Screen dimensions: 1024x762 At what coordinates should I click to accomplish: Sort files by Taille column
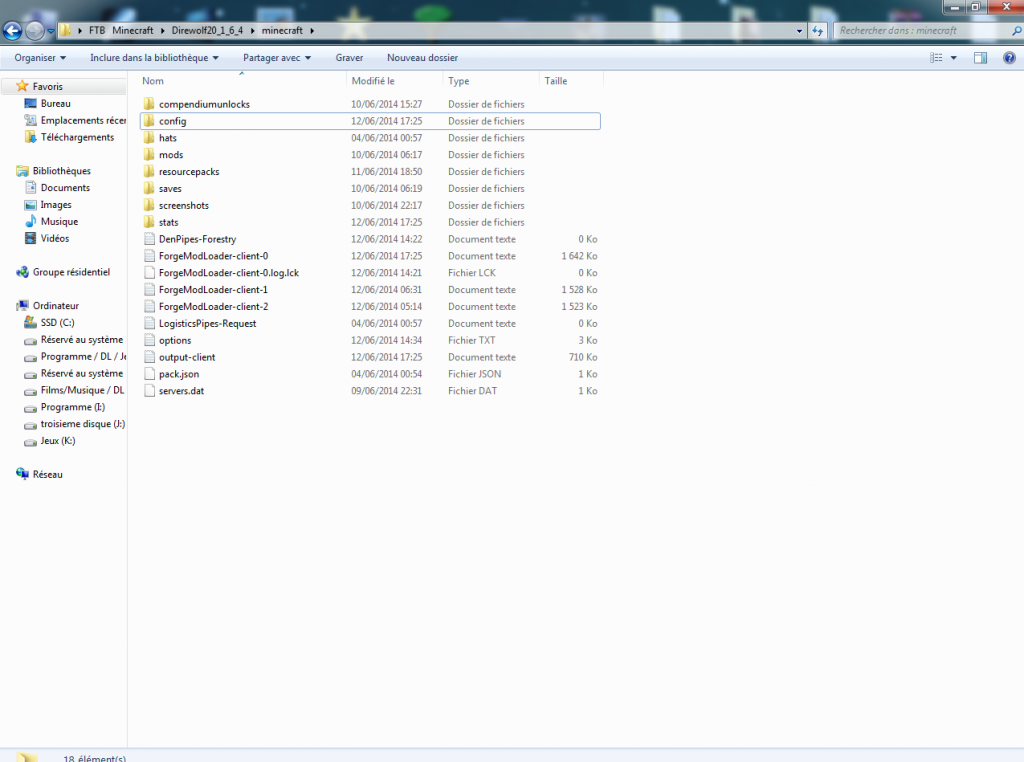556,81
